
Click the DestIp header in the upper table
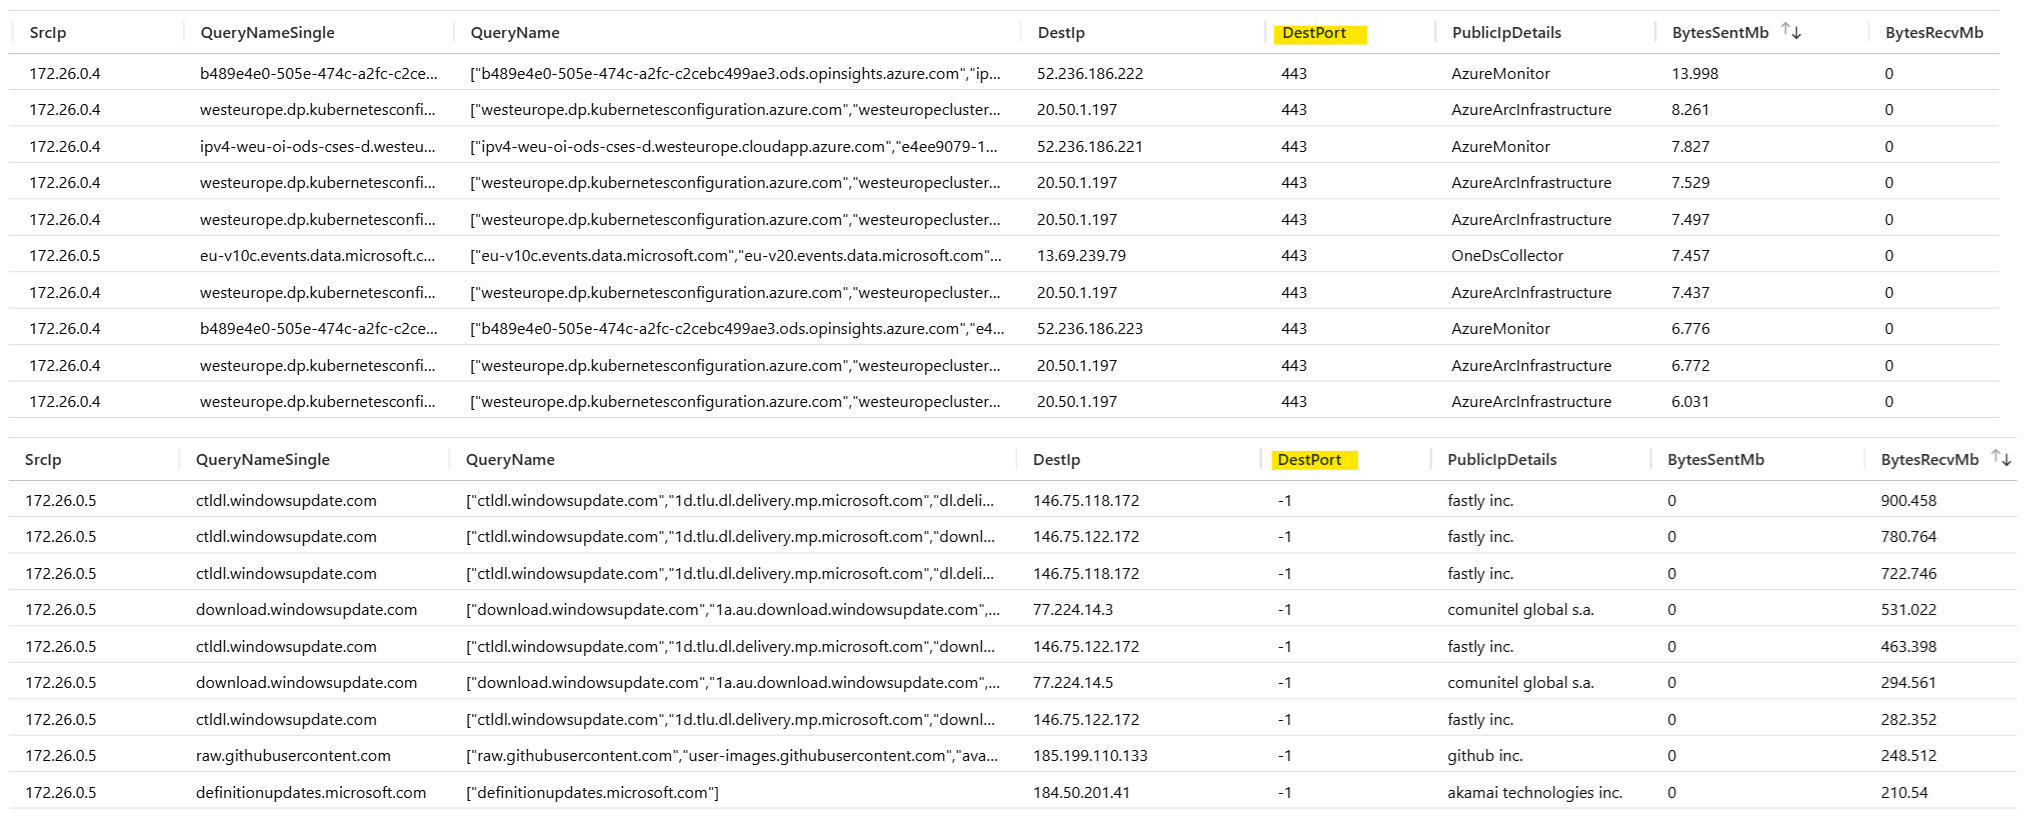[1061, 33]
